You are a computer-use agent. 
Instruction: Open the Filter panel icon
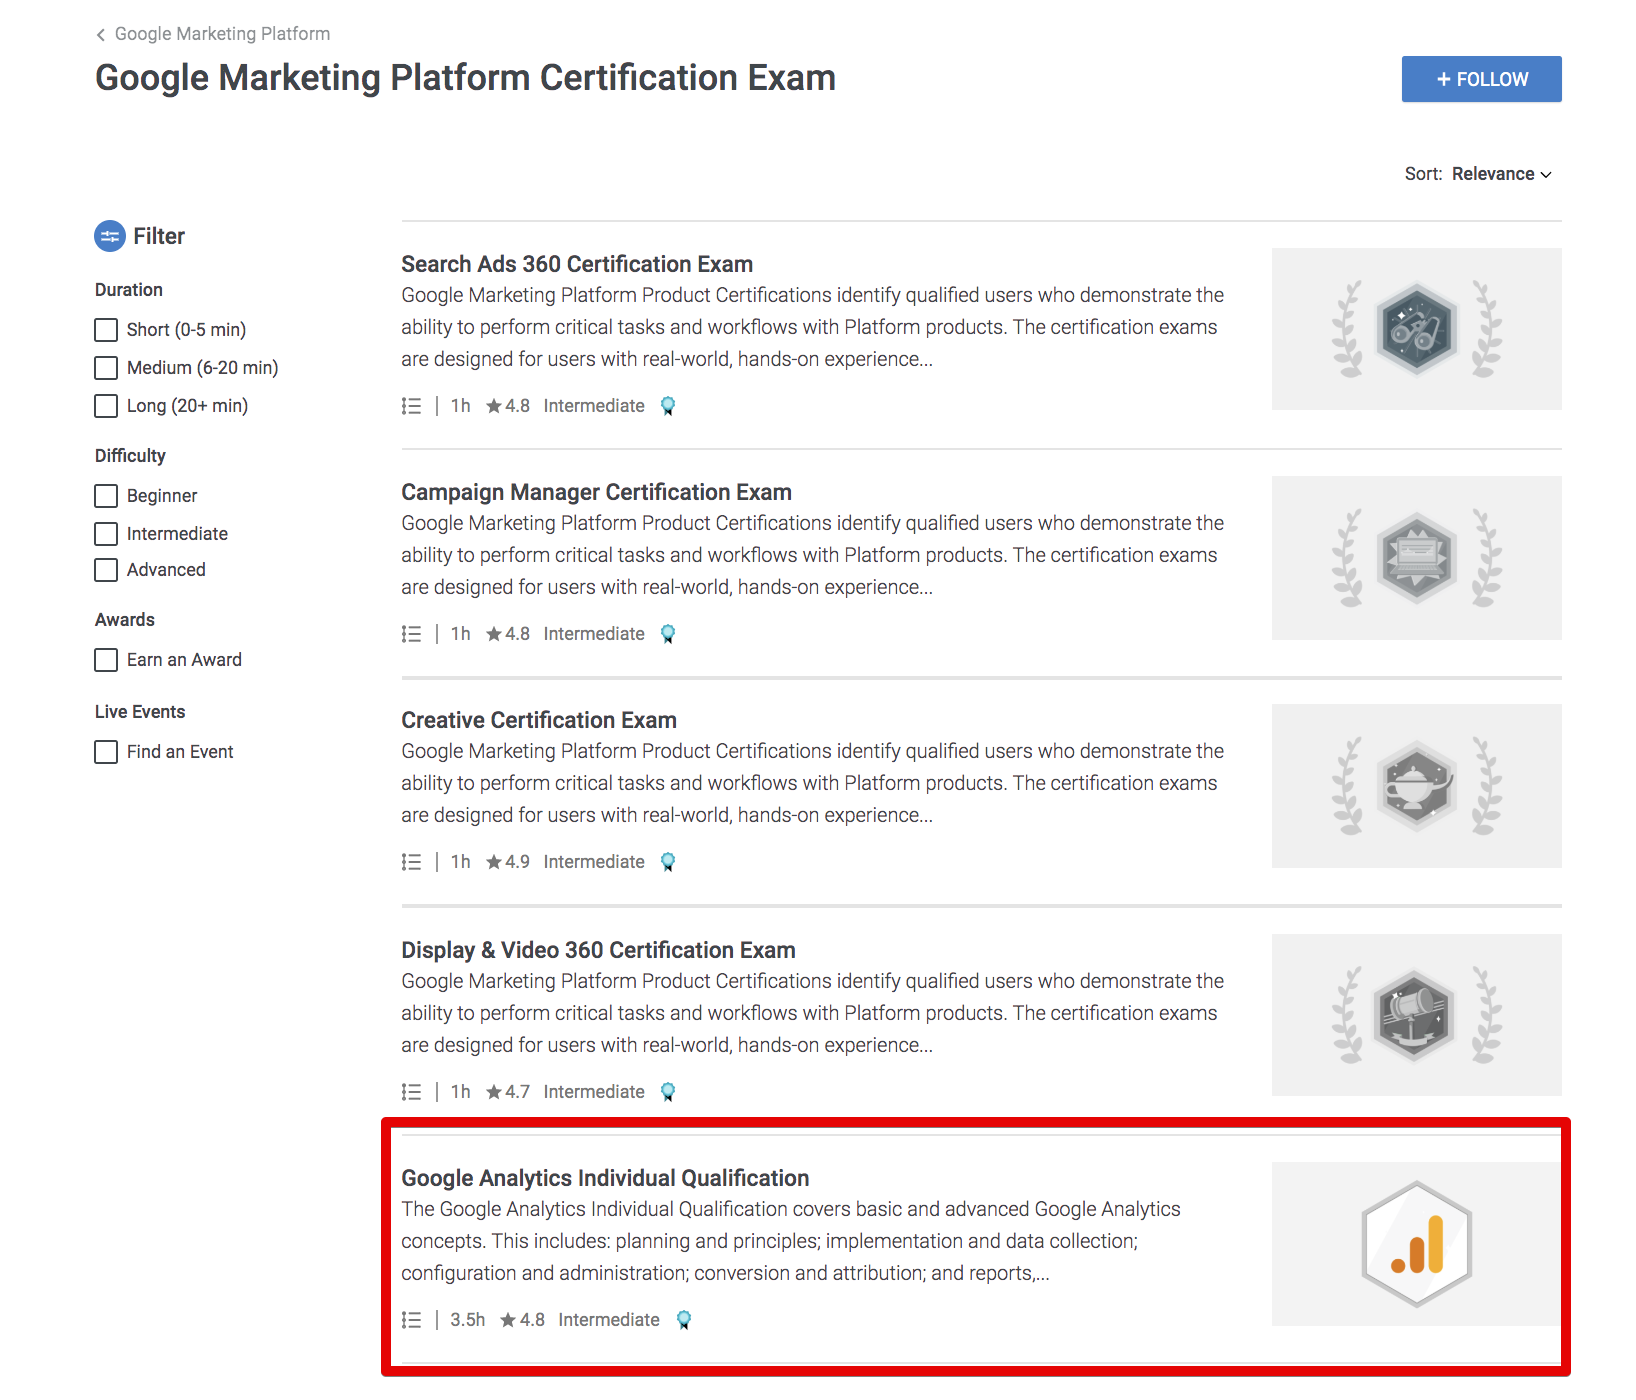click(x=110, y=236)
